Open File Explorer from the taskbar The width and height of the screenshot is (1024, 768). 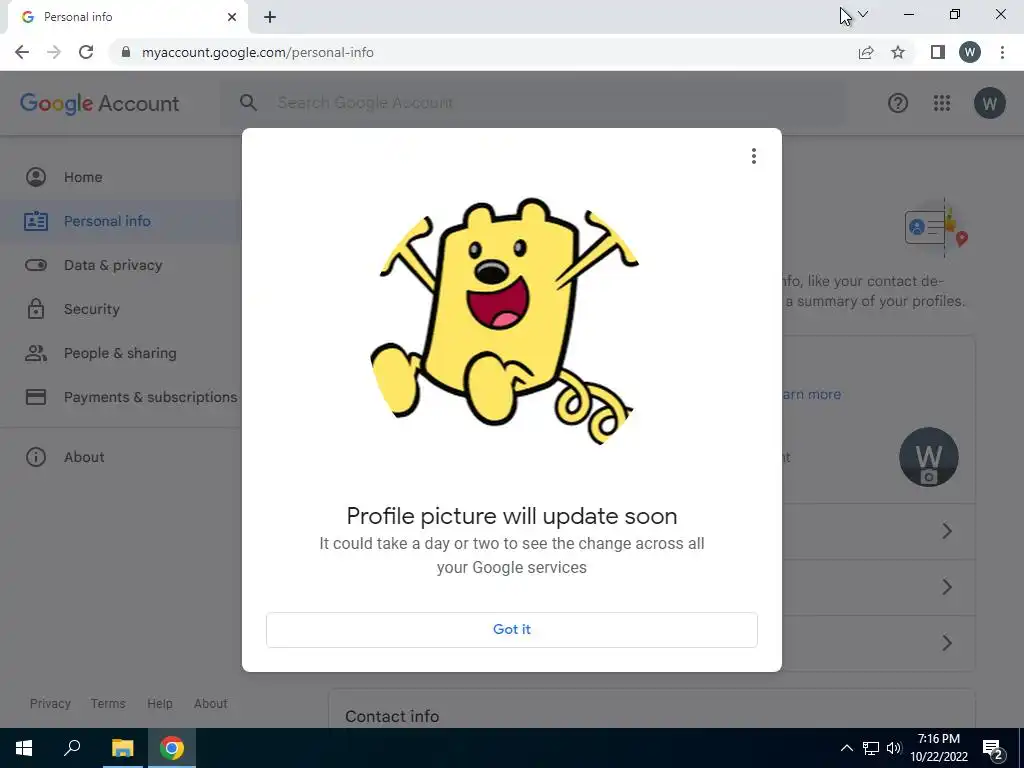click(x=122, y=748)
